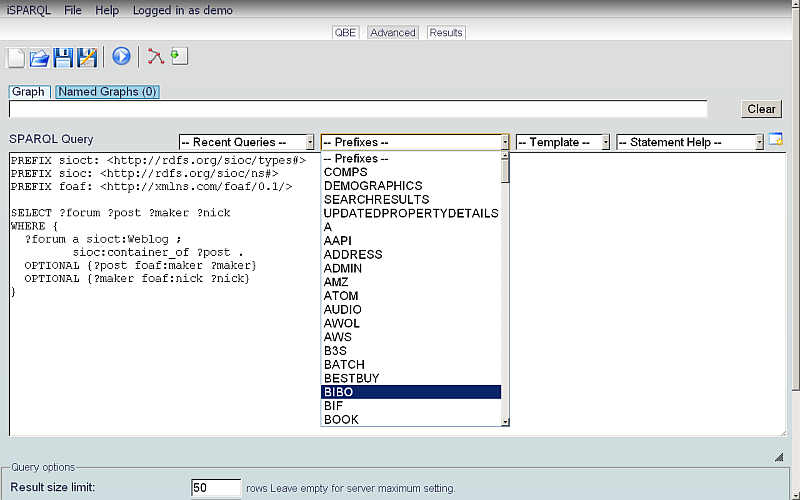Select the BIF prefix

click(411, 406)
